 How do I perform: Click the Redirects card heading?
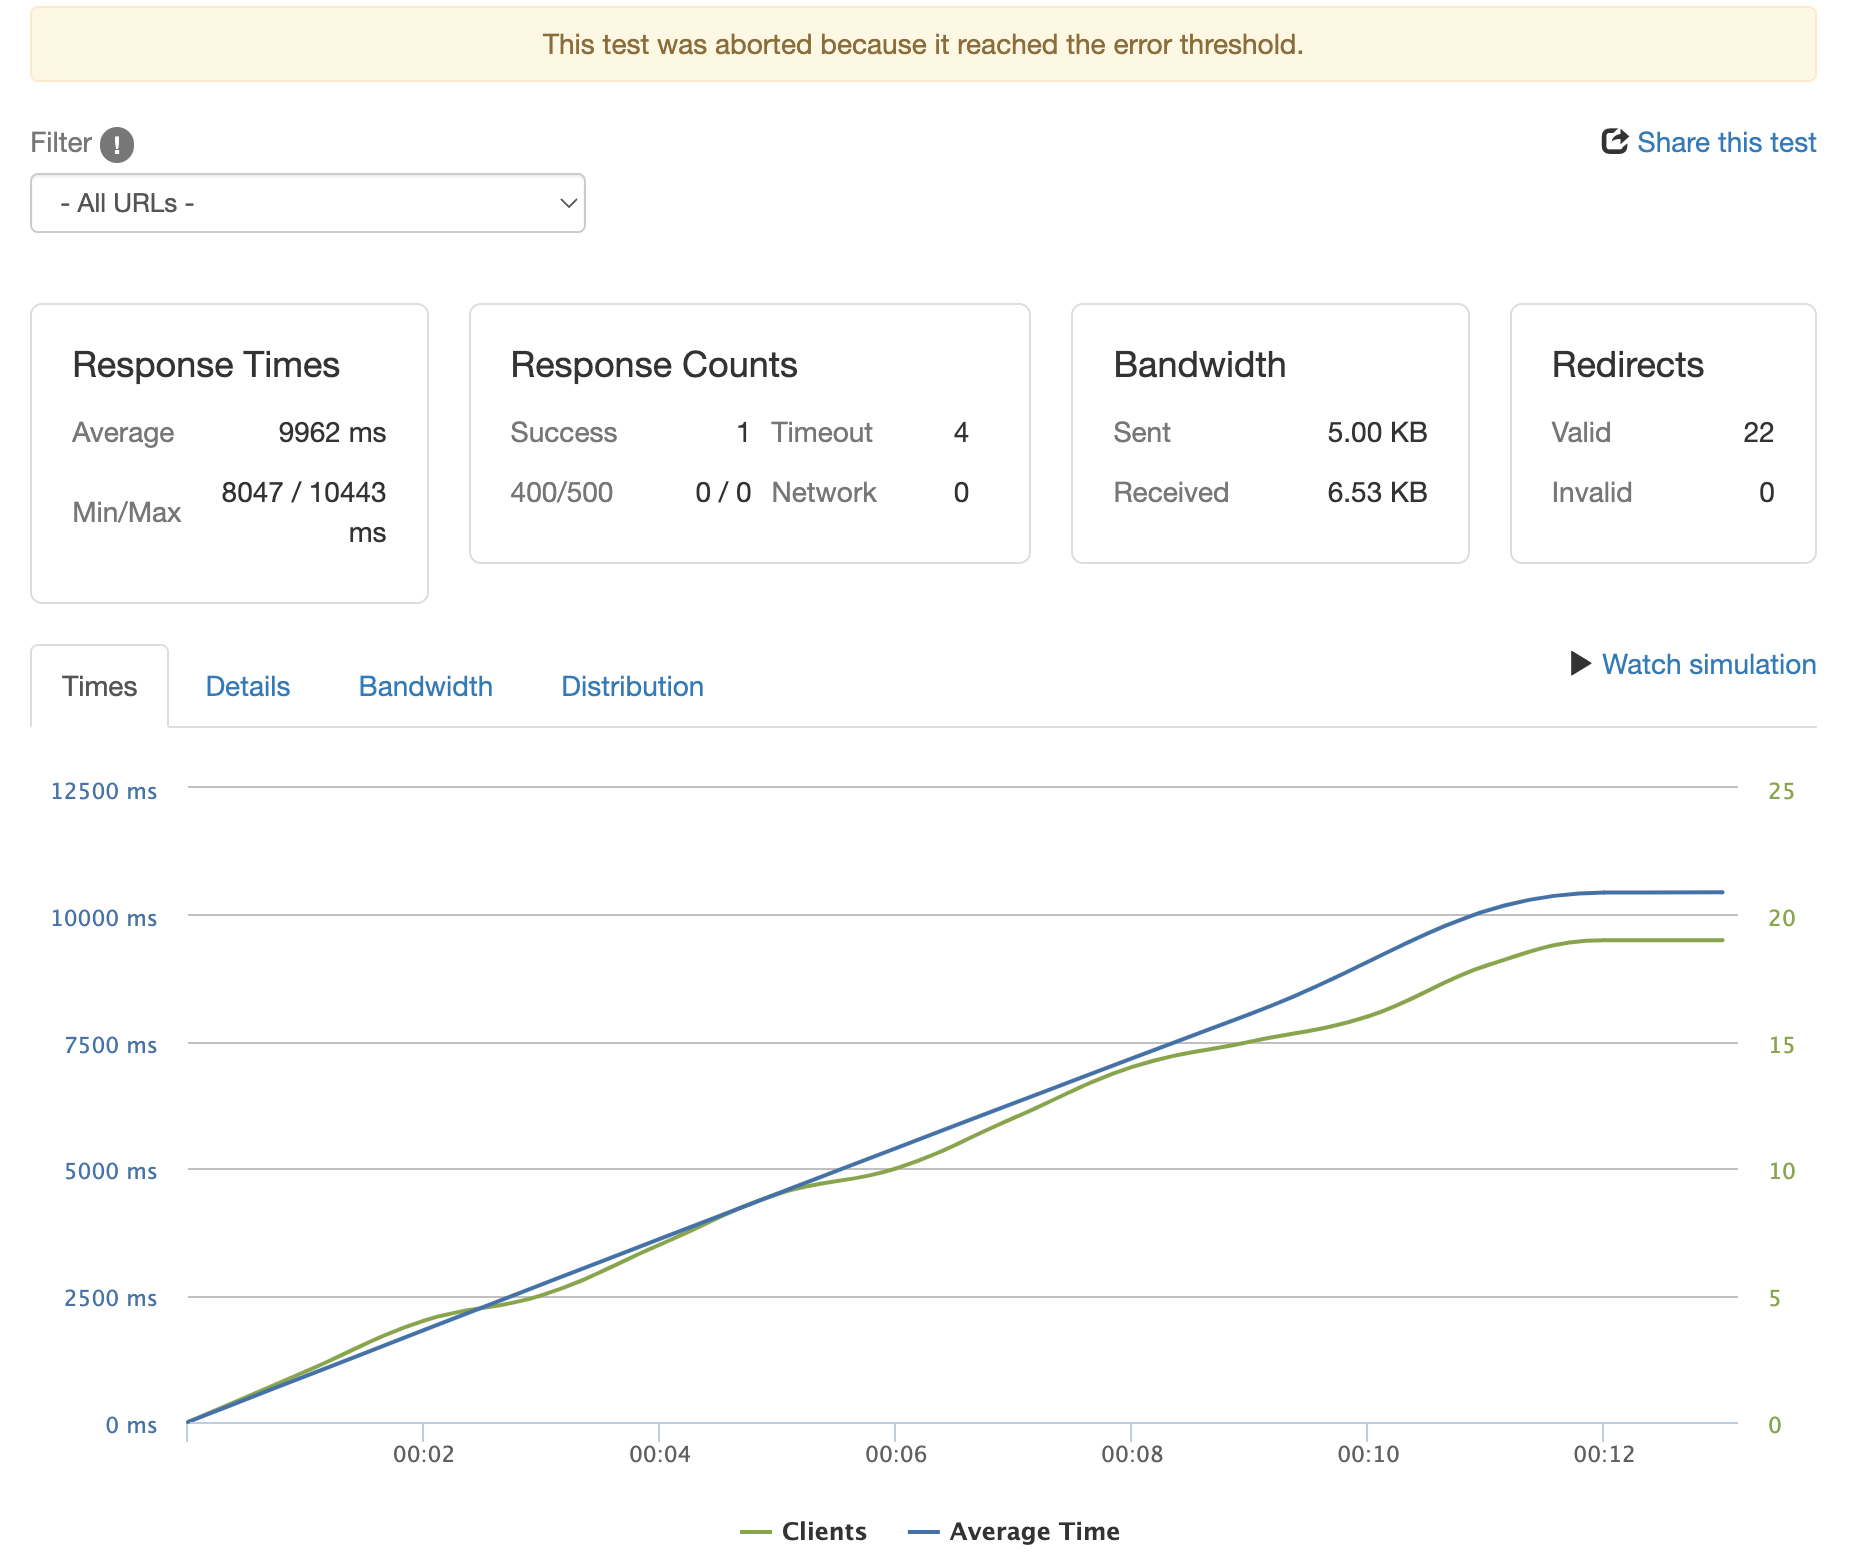point(1627,365)
